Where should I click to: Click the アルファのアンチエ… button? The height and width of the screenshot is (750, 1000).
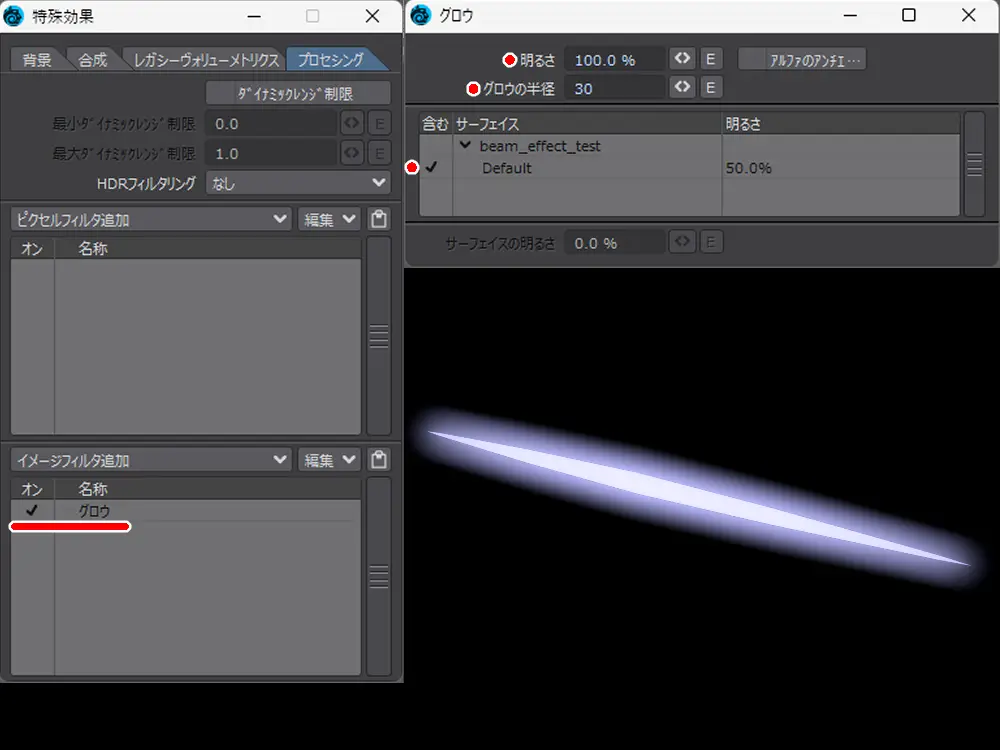tap(801, 59)
